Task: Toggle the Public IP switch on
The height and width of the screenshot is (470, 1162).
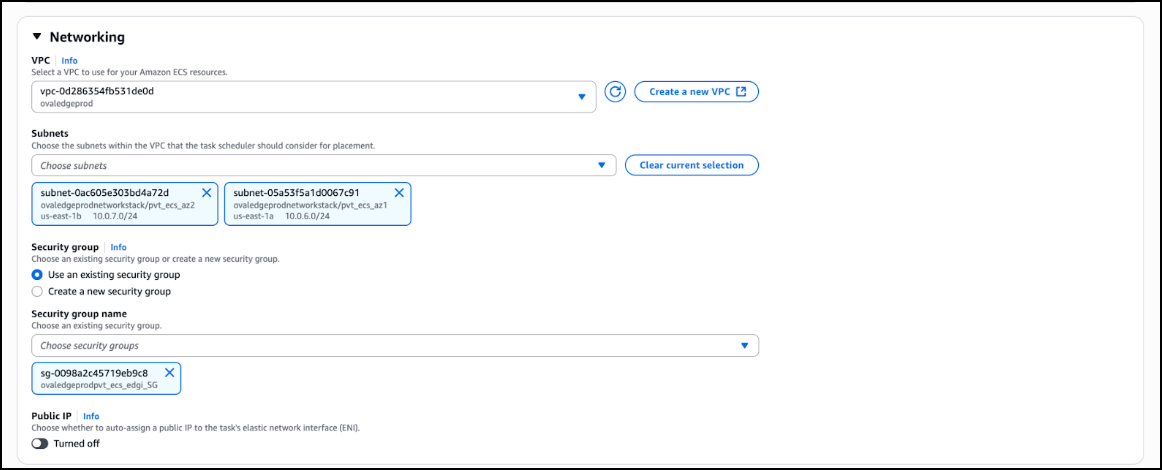Action: point(40,443)
